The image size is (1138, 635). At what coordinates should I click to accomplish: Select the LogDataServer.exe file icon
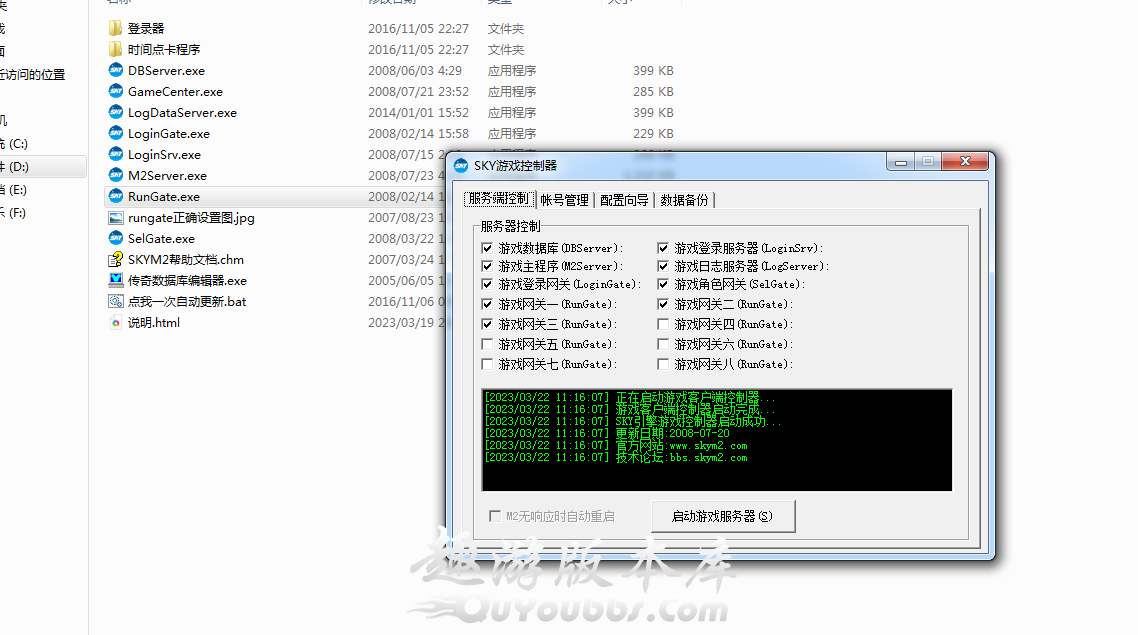click(x=115, y=112)
